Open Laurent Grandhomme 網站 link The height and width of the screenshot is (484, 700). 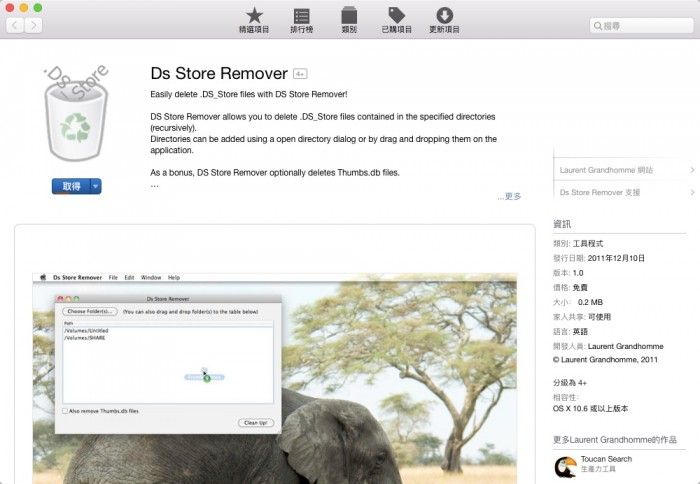coord(606,170)
